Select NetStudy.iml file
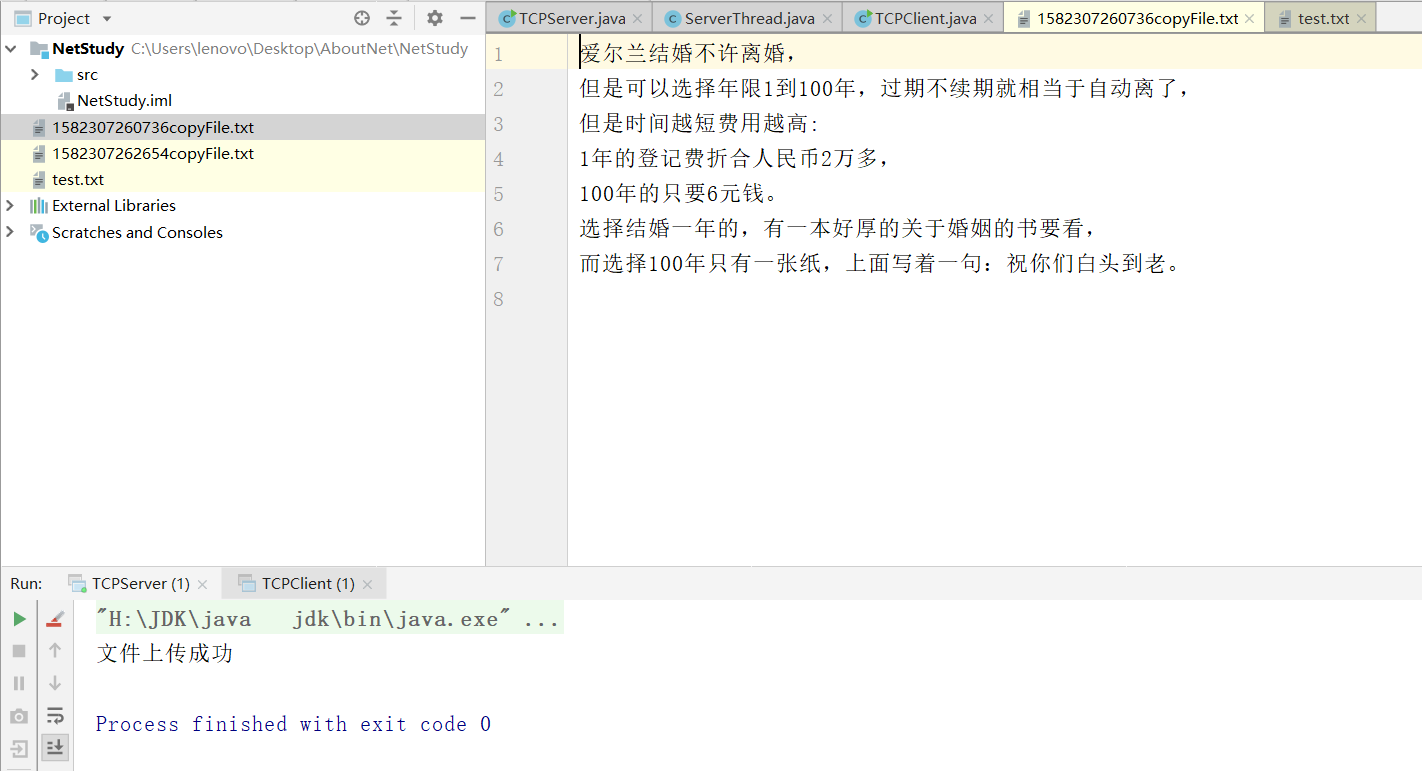 [124, 101]
